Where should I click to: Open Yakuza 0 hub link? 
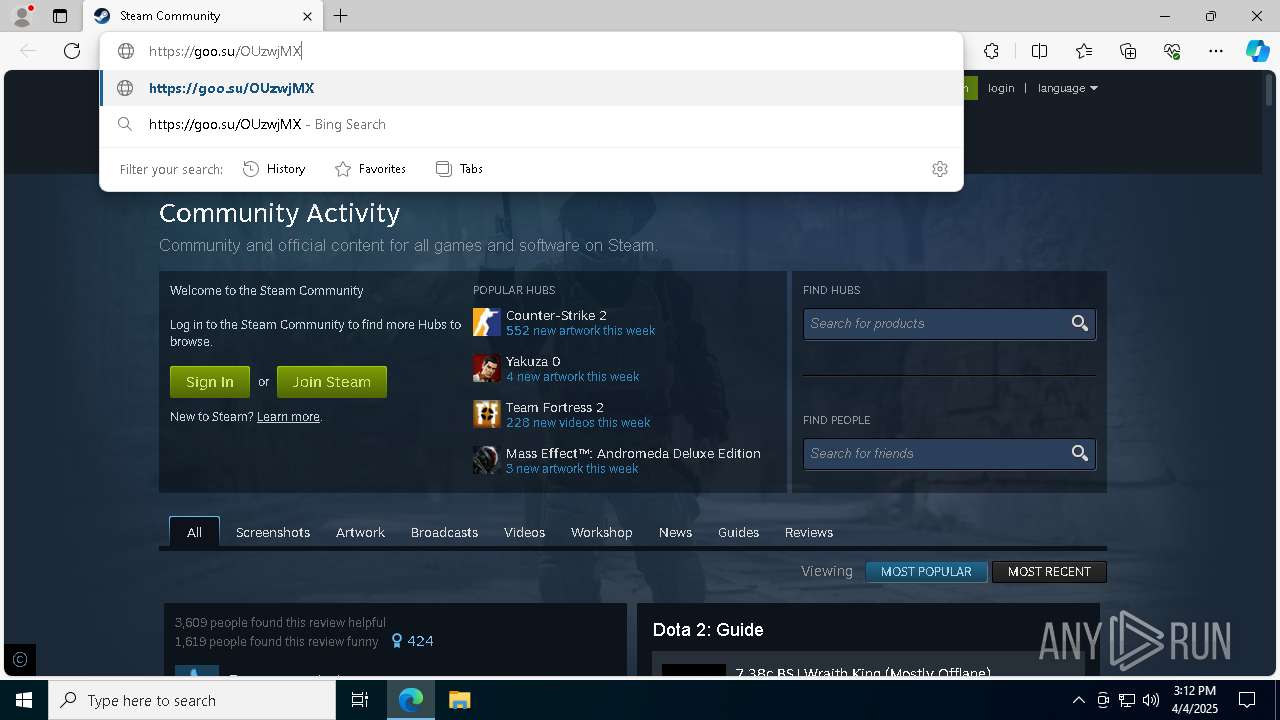533,361
